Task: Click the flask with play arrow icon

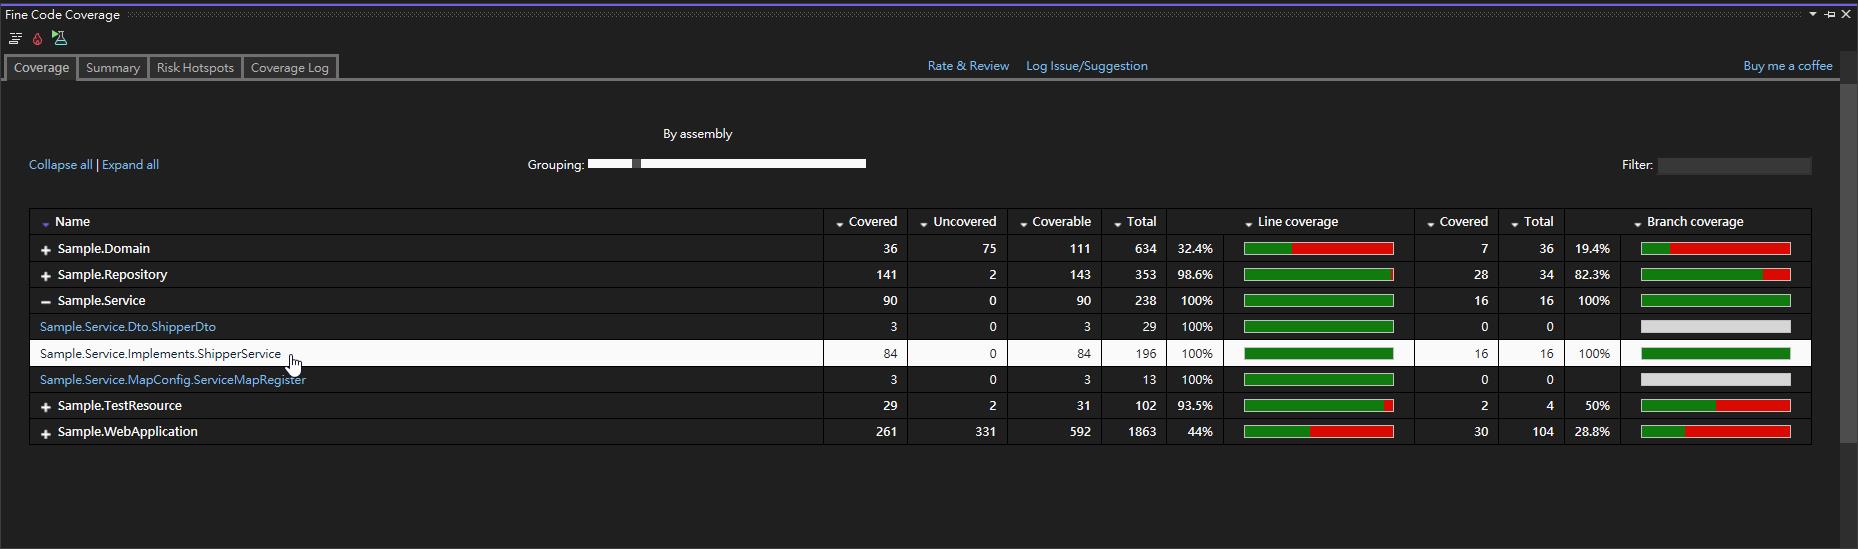Action: click(x=59, y=39)
